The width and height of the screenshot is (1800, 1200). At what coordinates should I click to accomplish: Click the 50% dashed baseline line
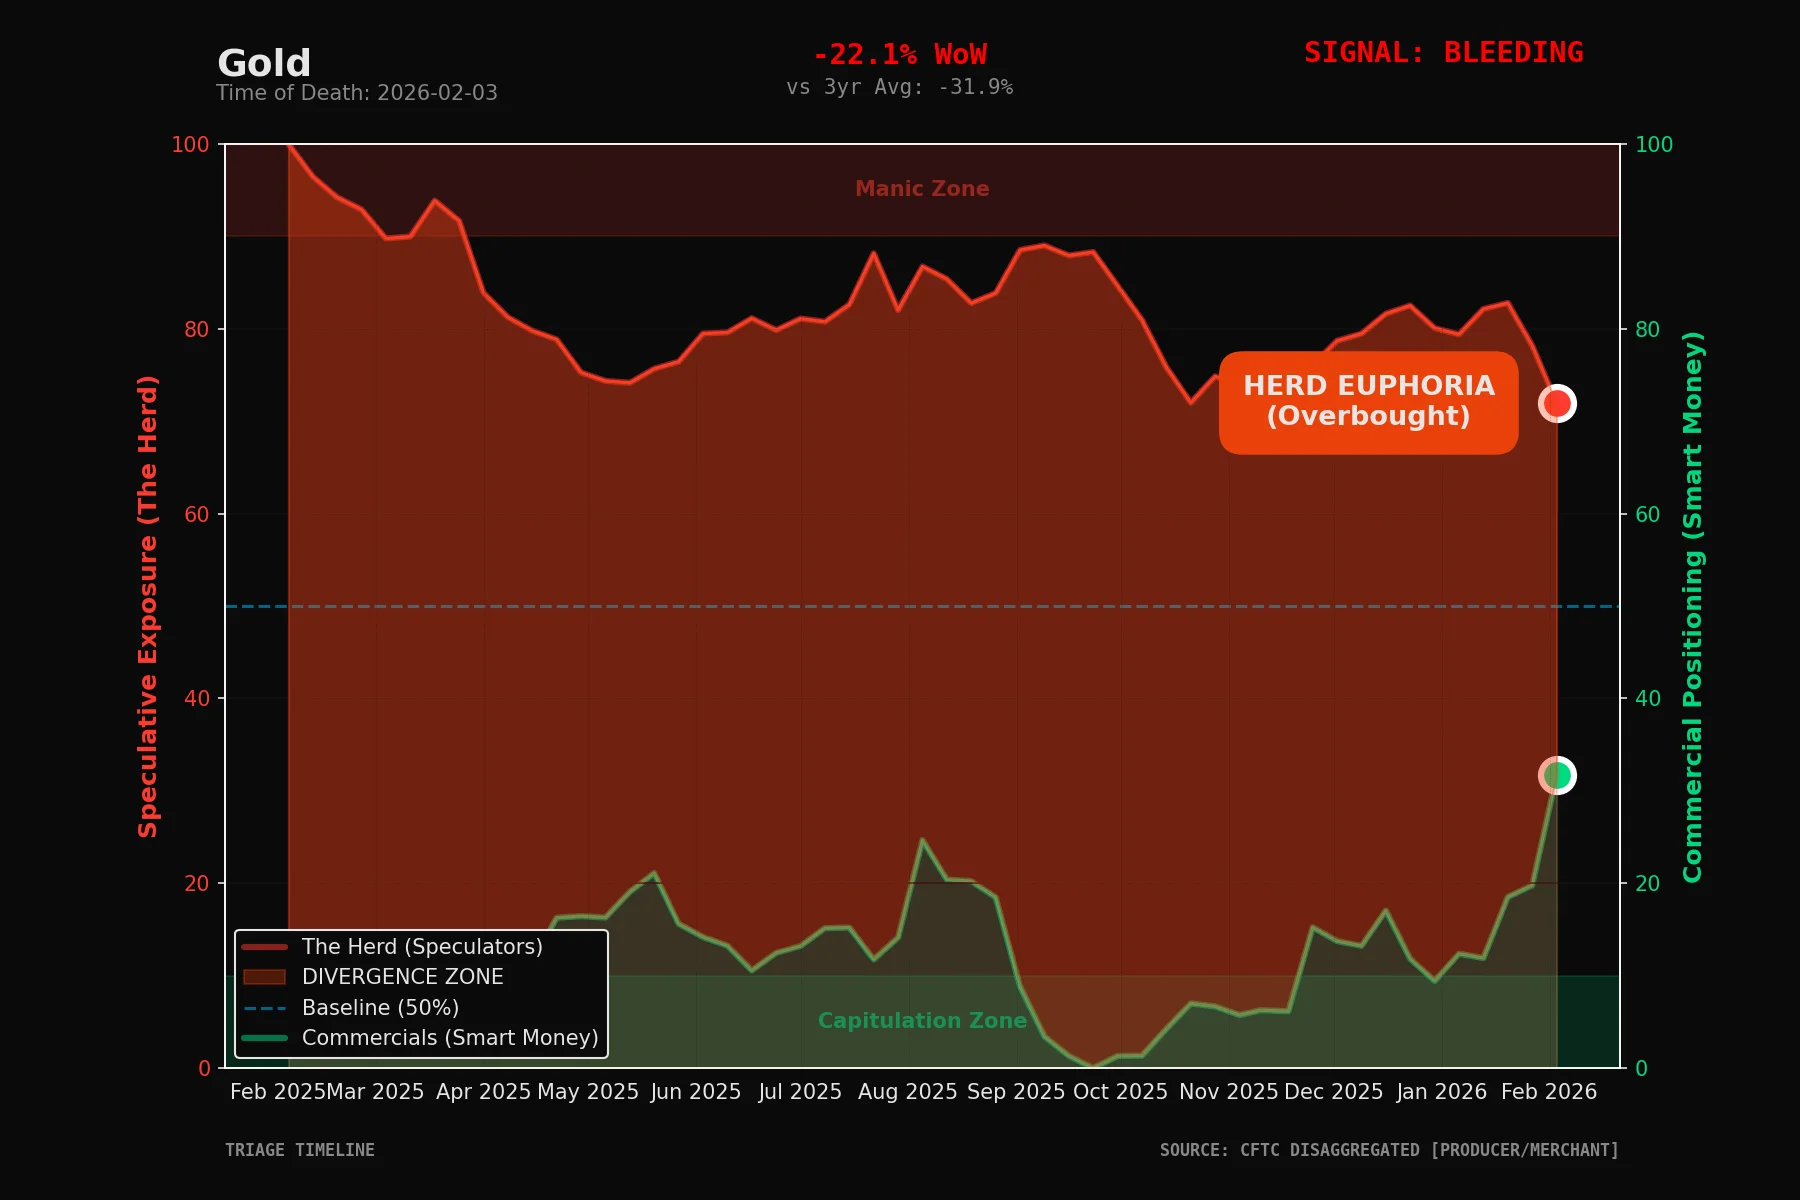(x=900, y=606)
